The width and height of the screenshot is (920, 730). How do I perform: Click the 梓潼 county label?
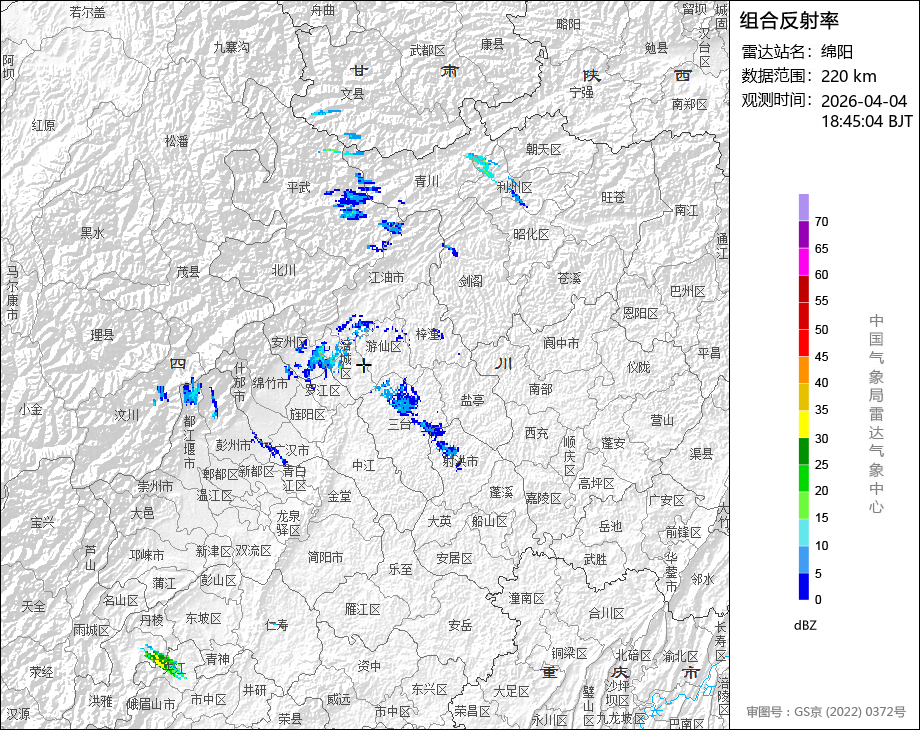click(x=428, y=334)
